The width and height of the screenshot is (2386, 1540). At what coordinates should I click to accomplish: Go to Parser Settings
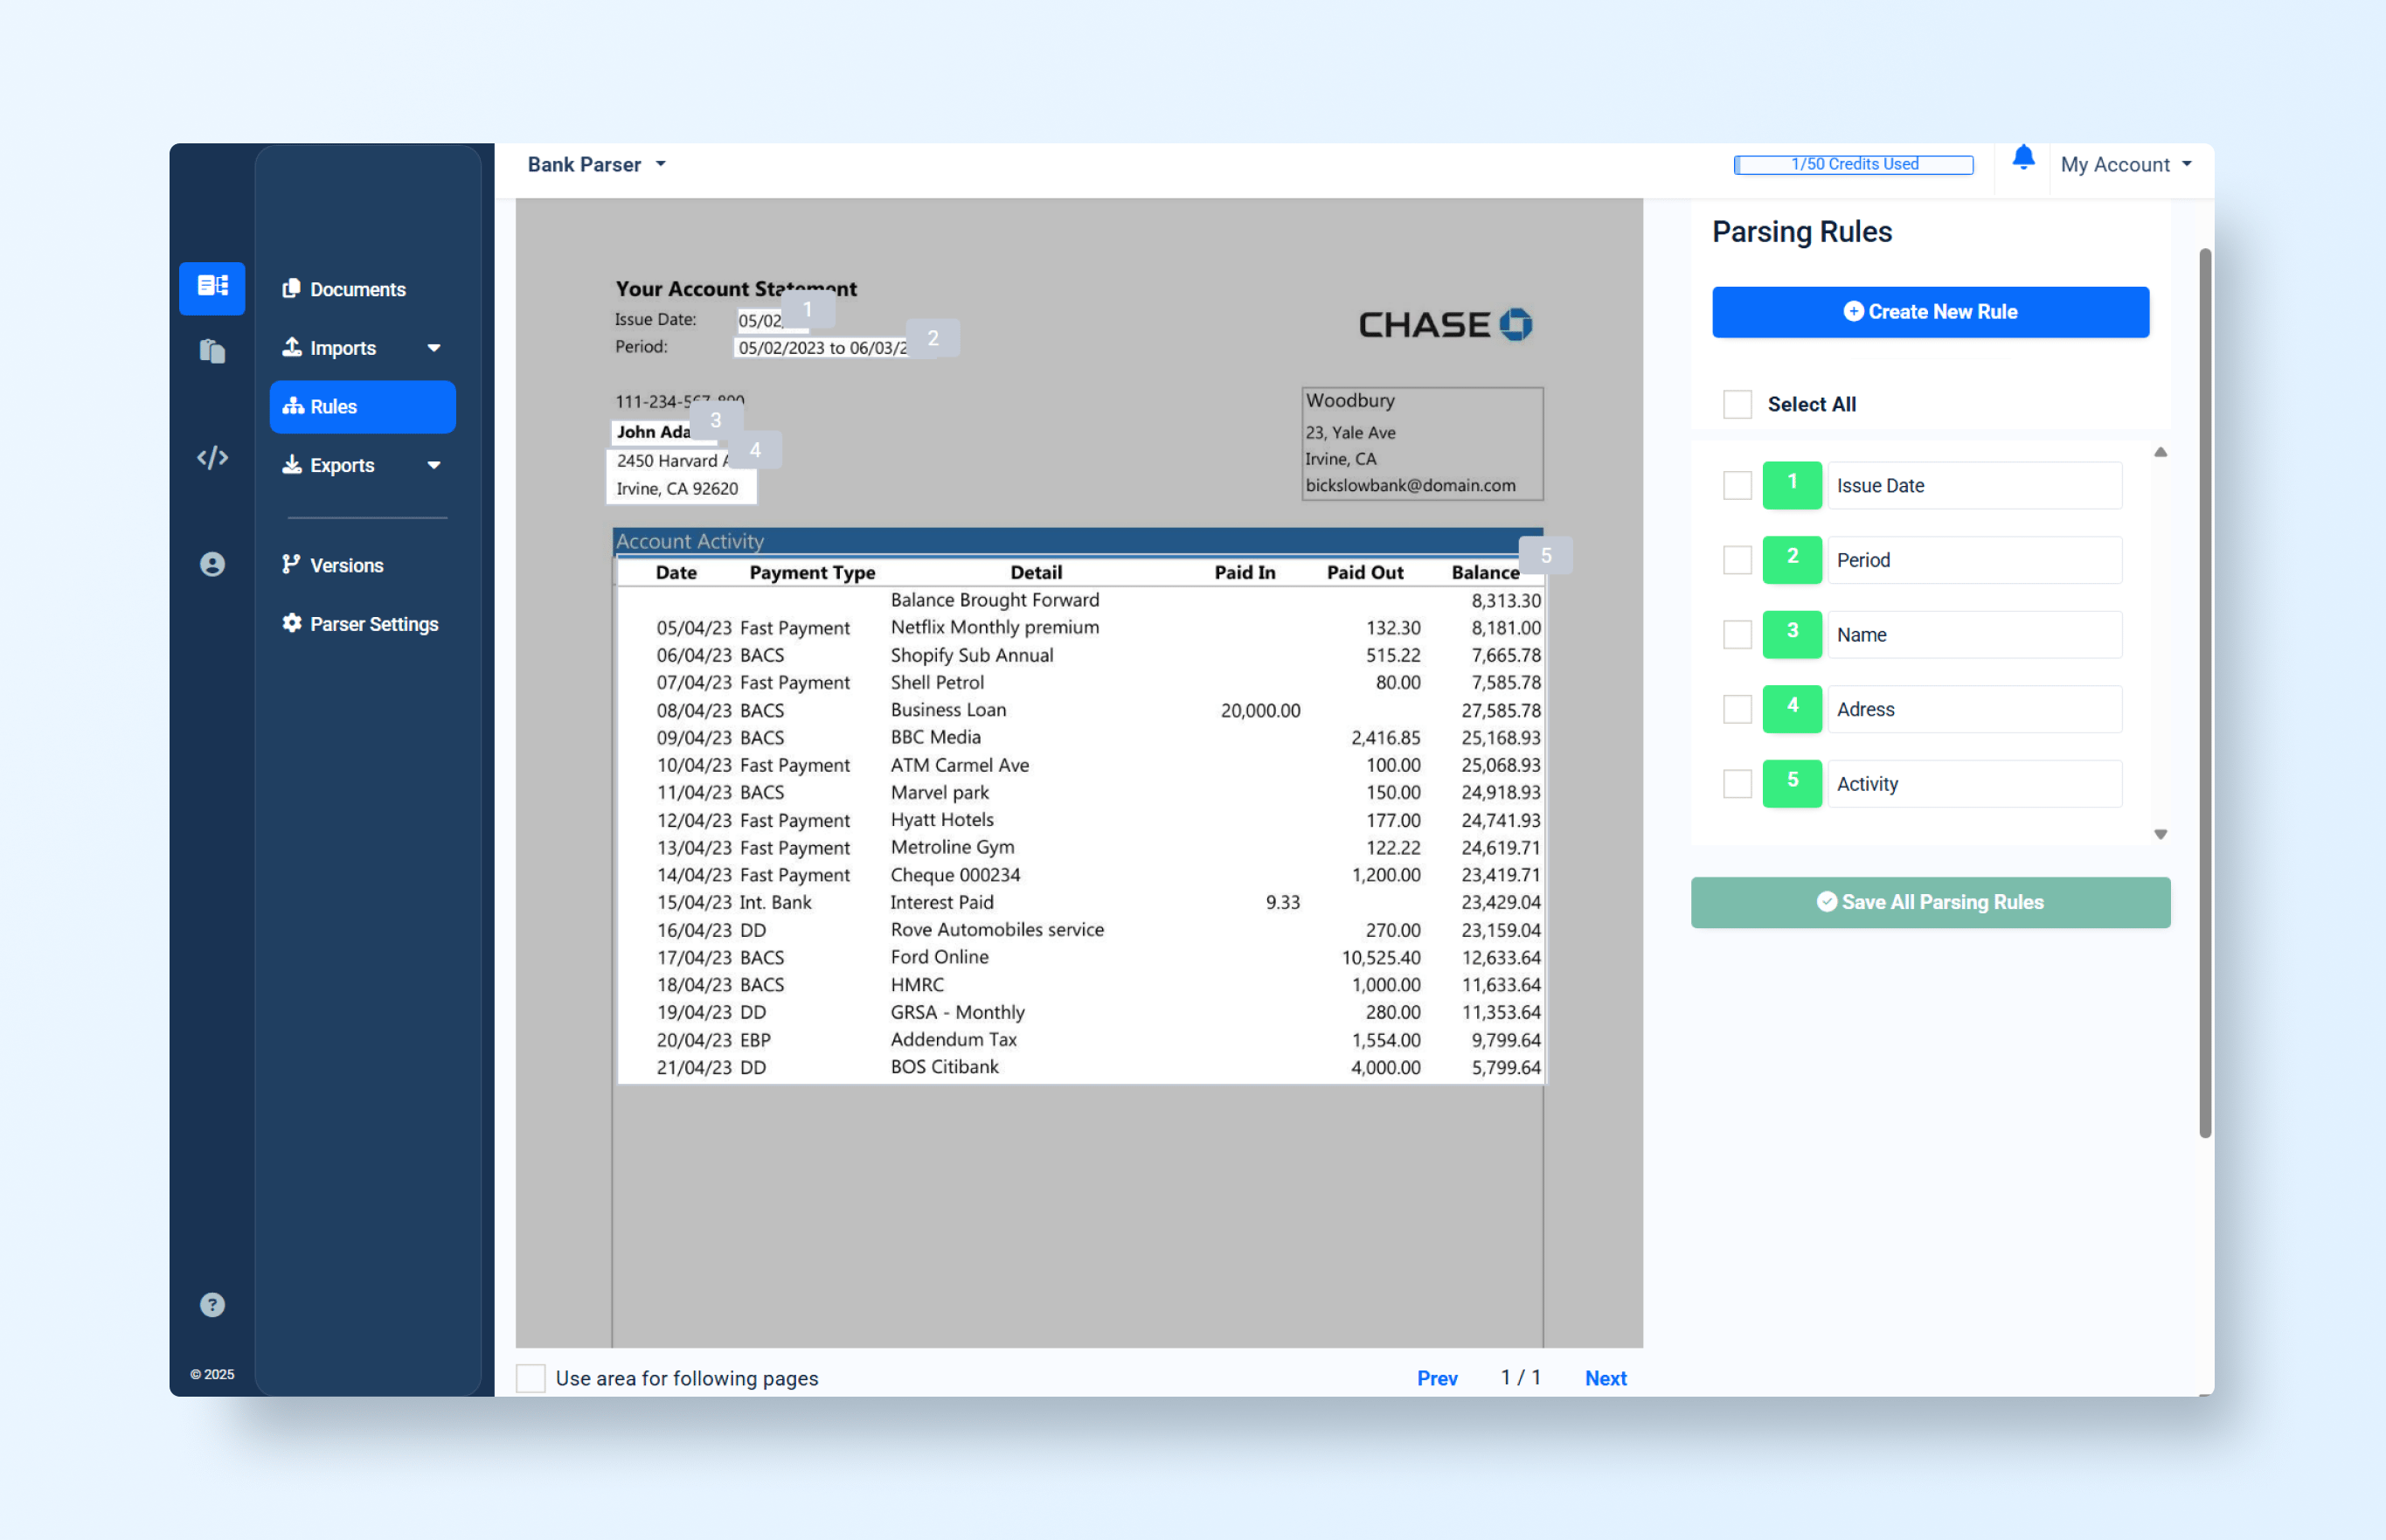(x=373, y=624)
